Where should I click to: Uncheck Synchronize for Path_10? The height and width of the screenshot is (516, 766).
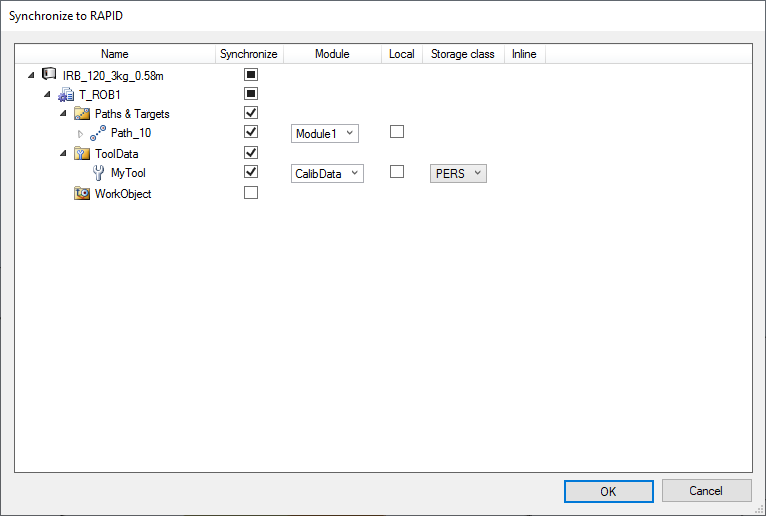251,132
